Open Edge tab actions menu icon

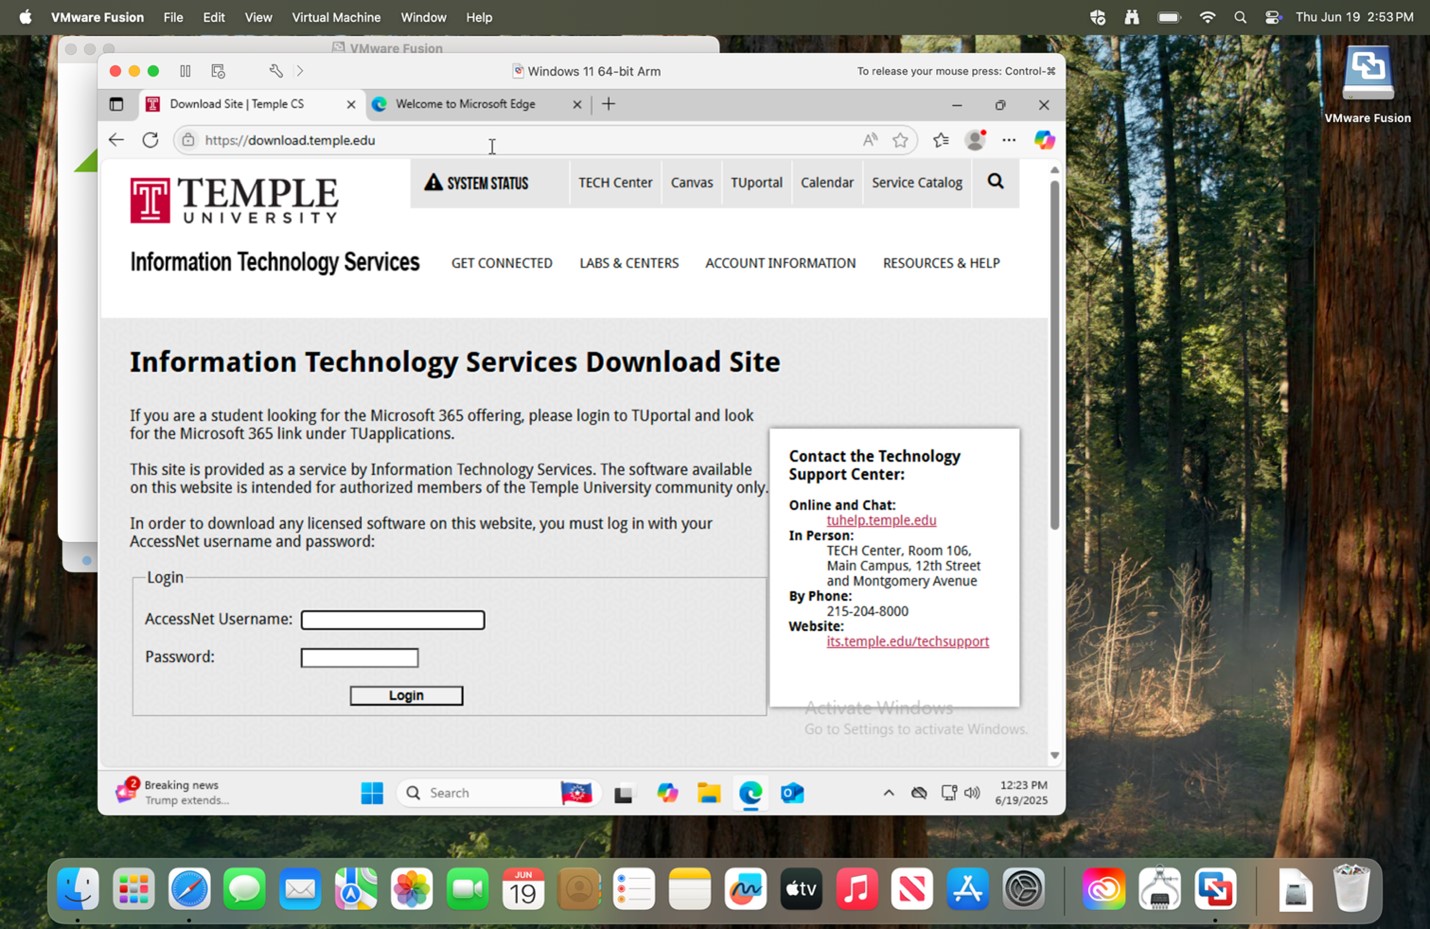pyautogui.click(x=116, y=104)
